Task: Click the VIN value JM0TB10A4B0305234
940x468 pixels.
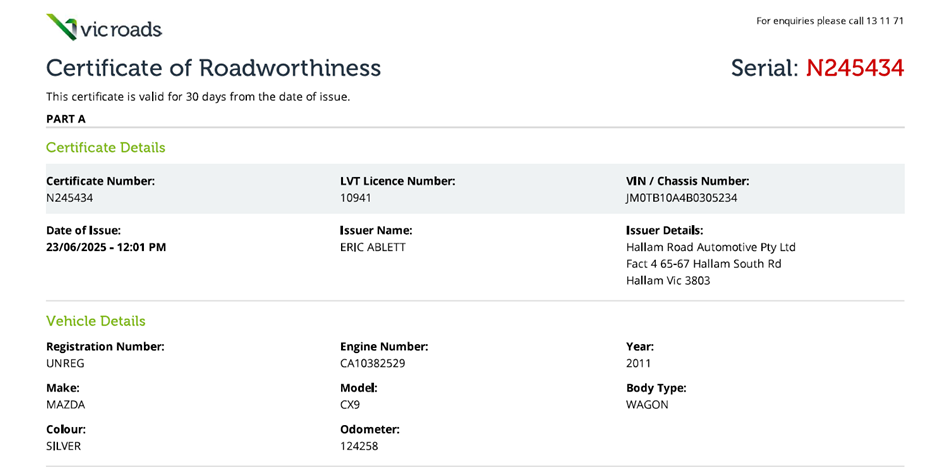Action: 681,198
